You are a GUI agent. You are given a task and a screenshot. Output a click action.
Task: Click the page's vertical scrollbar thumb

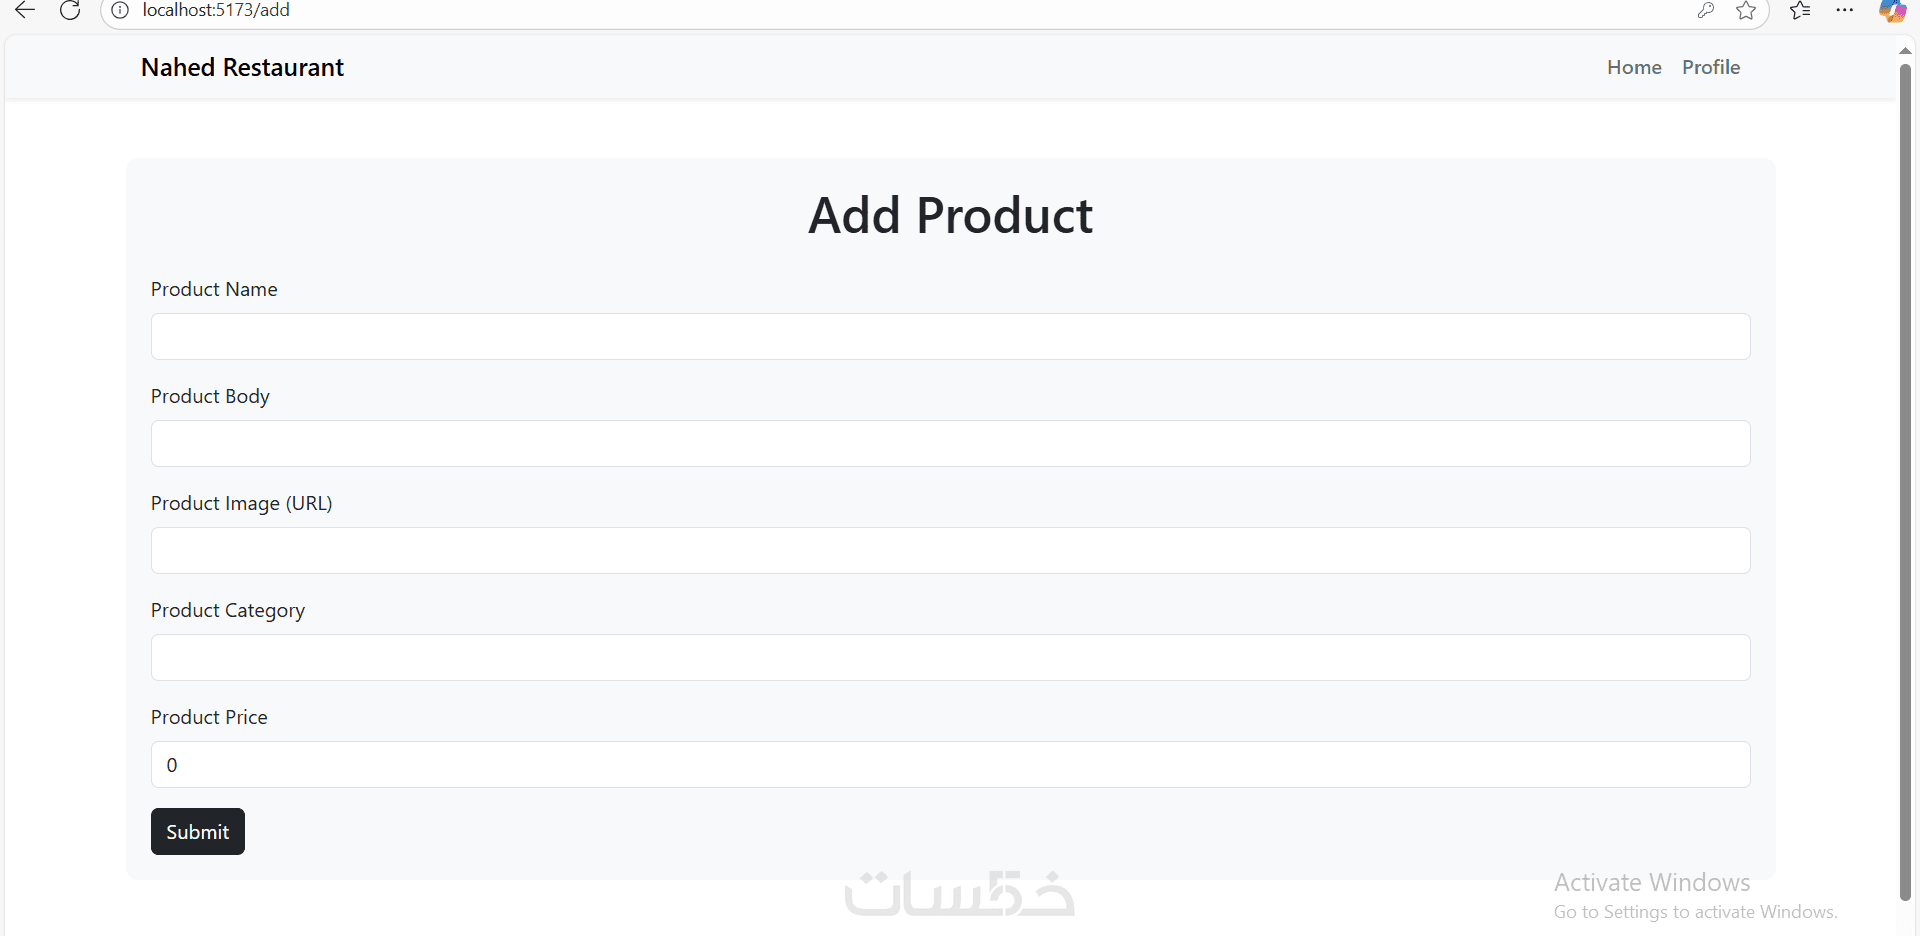1905,480
